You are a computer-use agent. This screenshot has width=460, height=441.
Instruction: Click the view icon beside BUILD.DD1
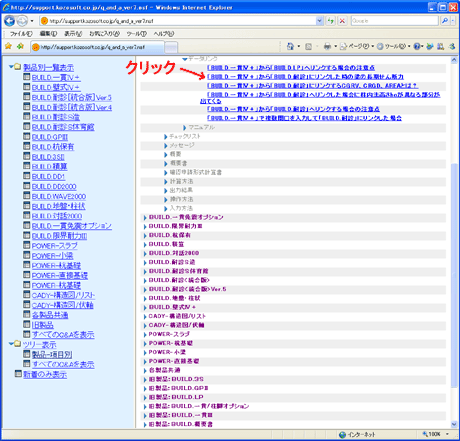[x=27, y=176]
